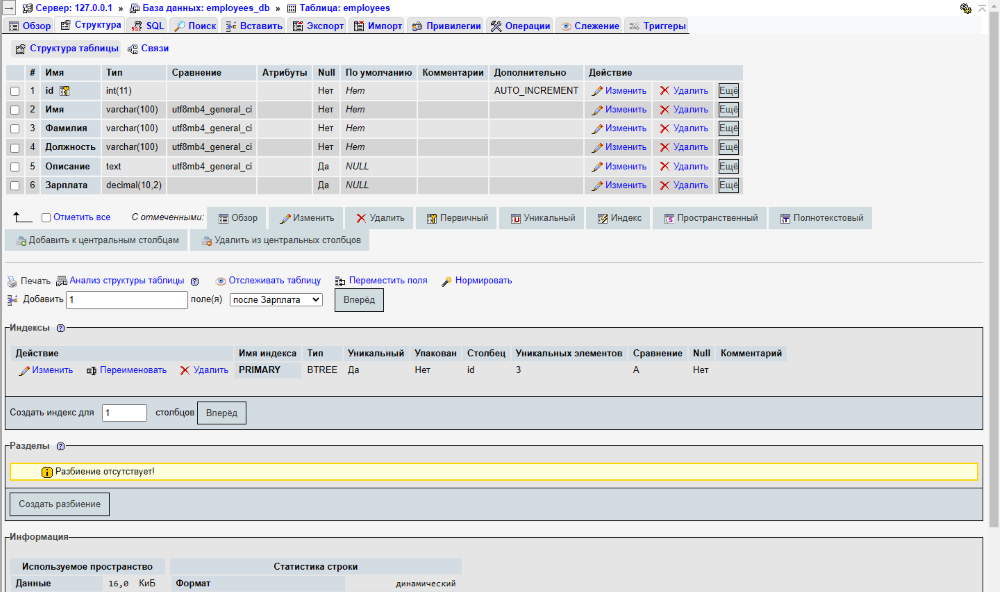Check the Отметить все checkbox

pyautogui.click(x=44, y=217)
